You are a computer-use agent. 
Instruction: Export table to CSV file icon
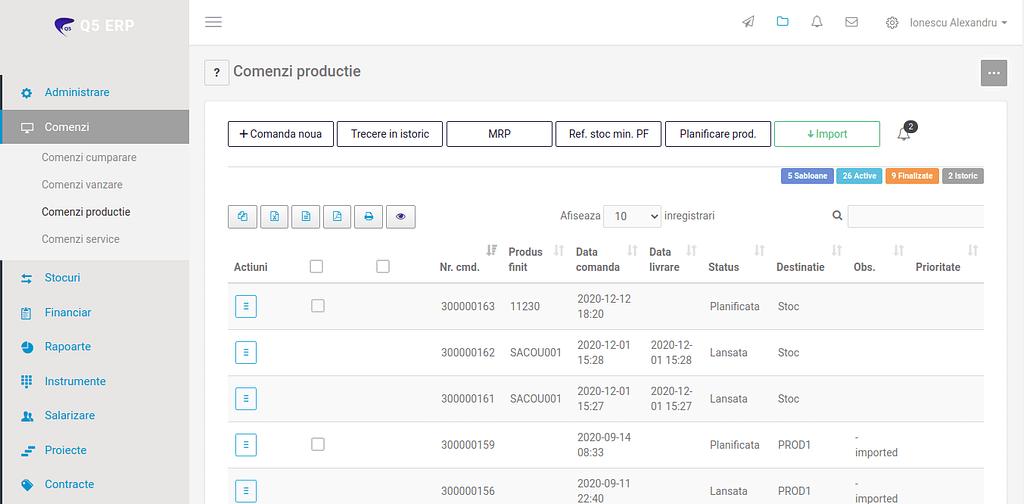306,217
